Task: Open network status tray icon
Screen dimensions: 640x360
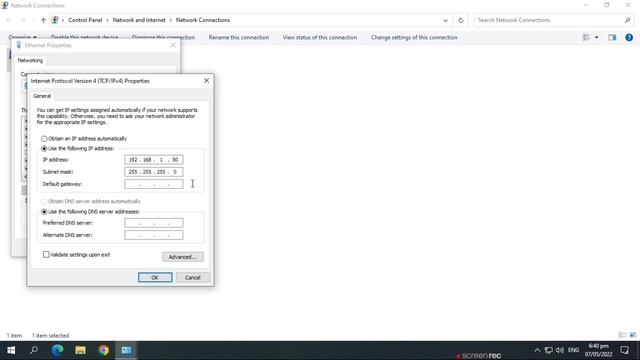Action: 549,350
